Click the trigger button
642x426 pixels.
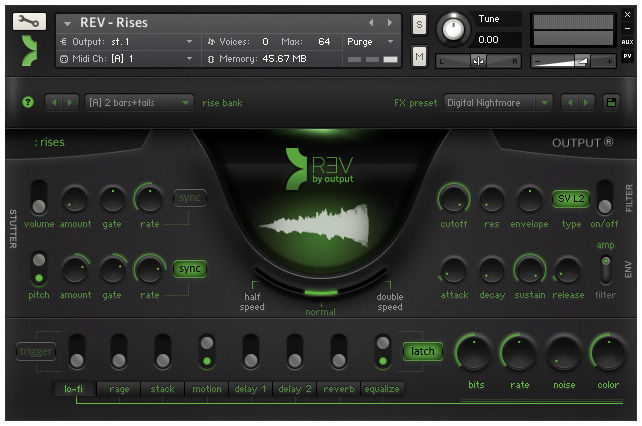[36, 351]
